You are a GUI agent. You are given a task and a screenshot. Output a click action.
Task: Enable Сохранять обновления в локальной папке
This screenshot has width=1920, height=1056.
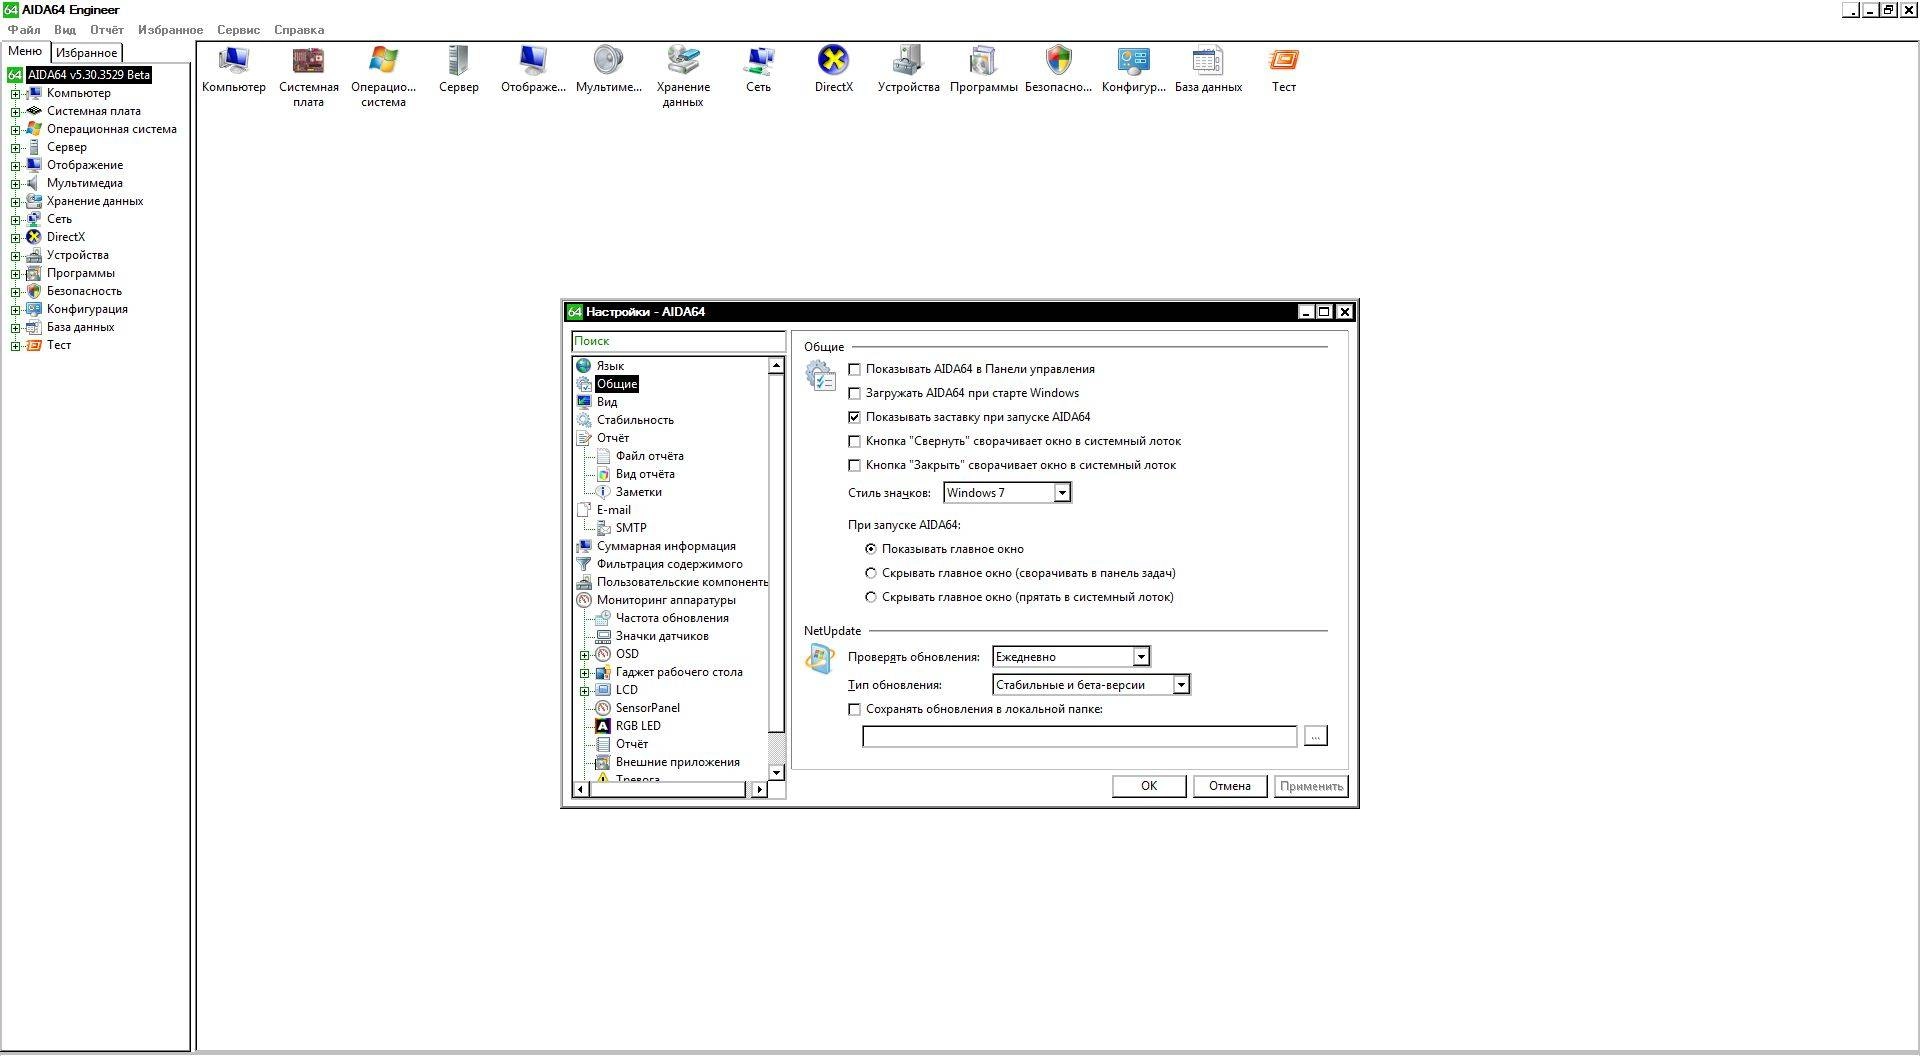pyautogui.click(x=854, y=709)
